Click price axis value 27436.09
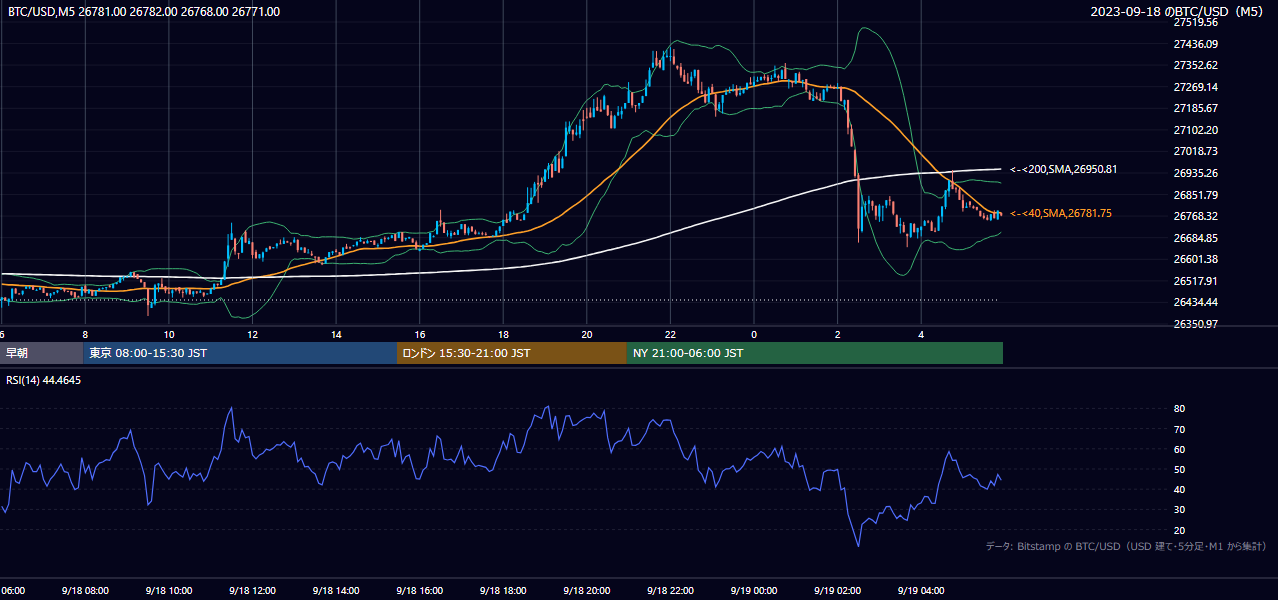This screenshot has height=600, width=1278. point(1195,44)
